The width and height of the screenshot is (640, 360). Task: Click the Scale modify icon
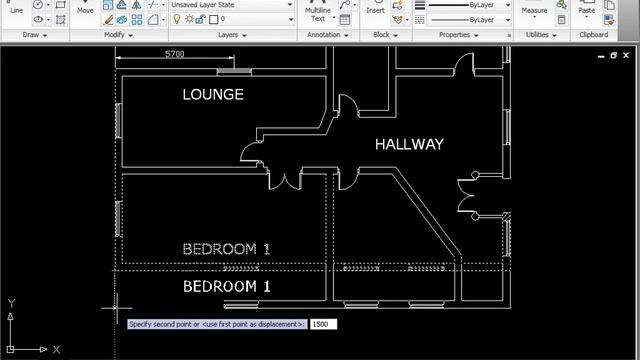click(x=108, y=5)
